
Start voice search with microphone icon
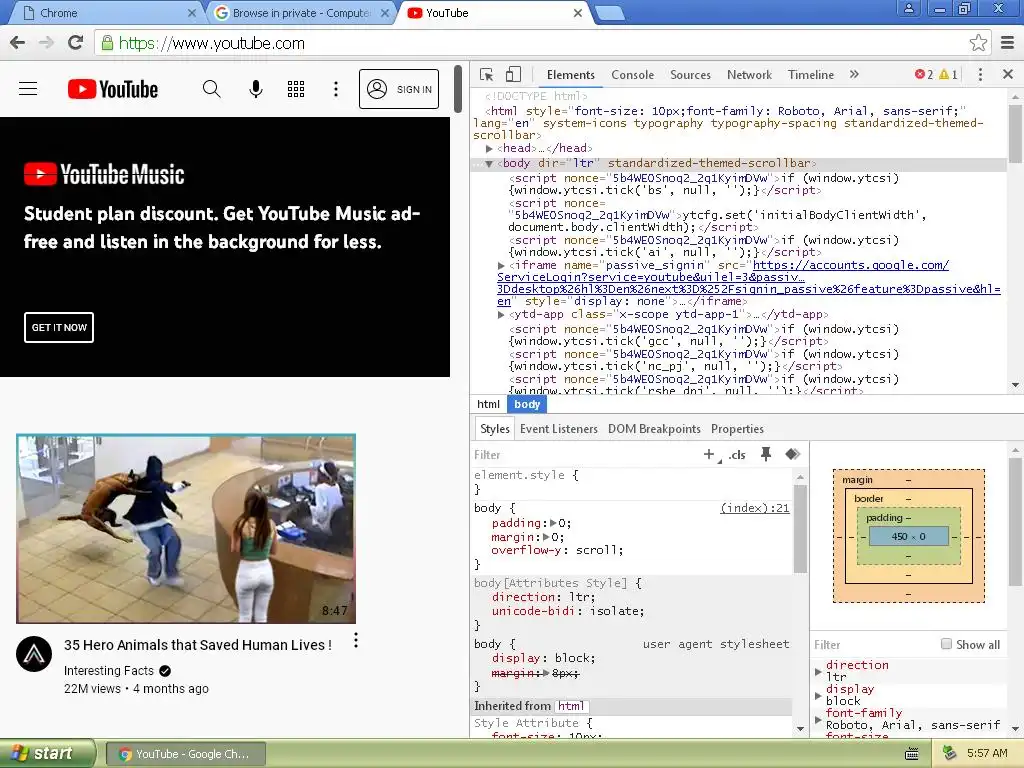coord(256,89)
